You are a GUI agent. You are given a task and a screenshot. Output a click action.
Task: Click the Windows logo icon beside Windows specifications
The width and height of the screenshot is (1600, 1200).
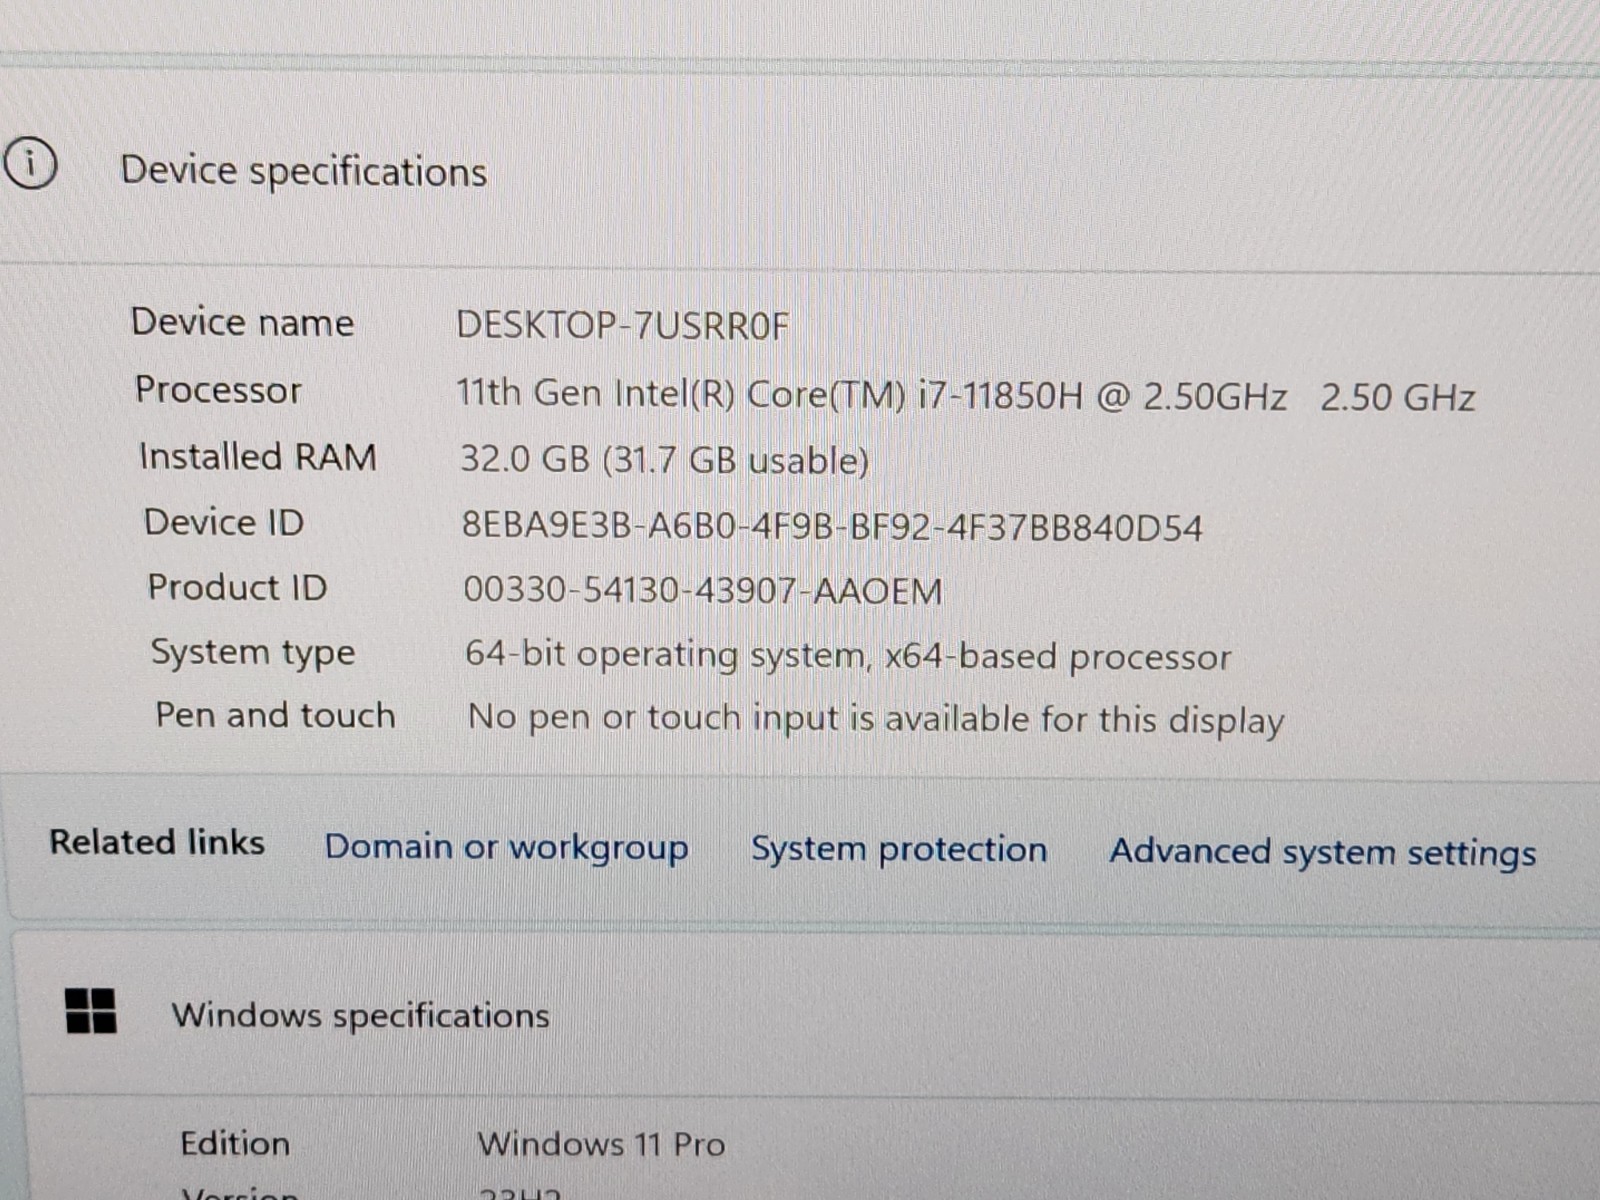pyautogui.click(x=90, y=1010)
